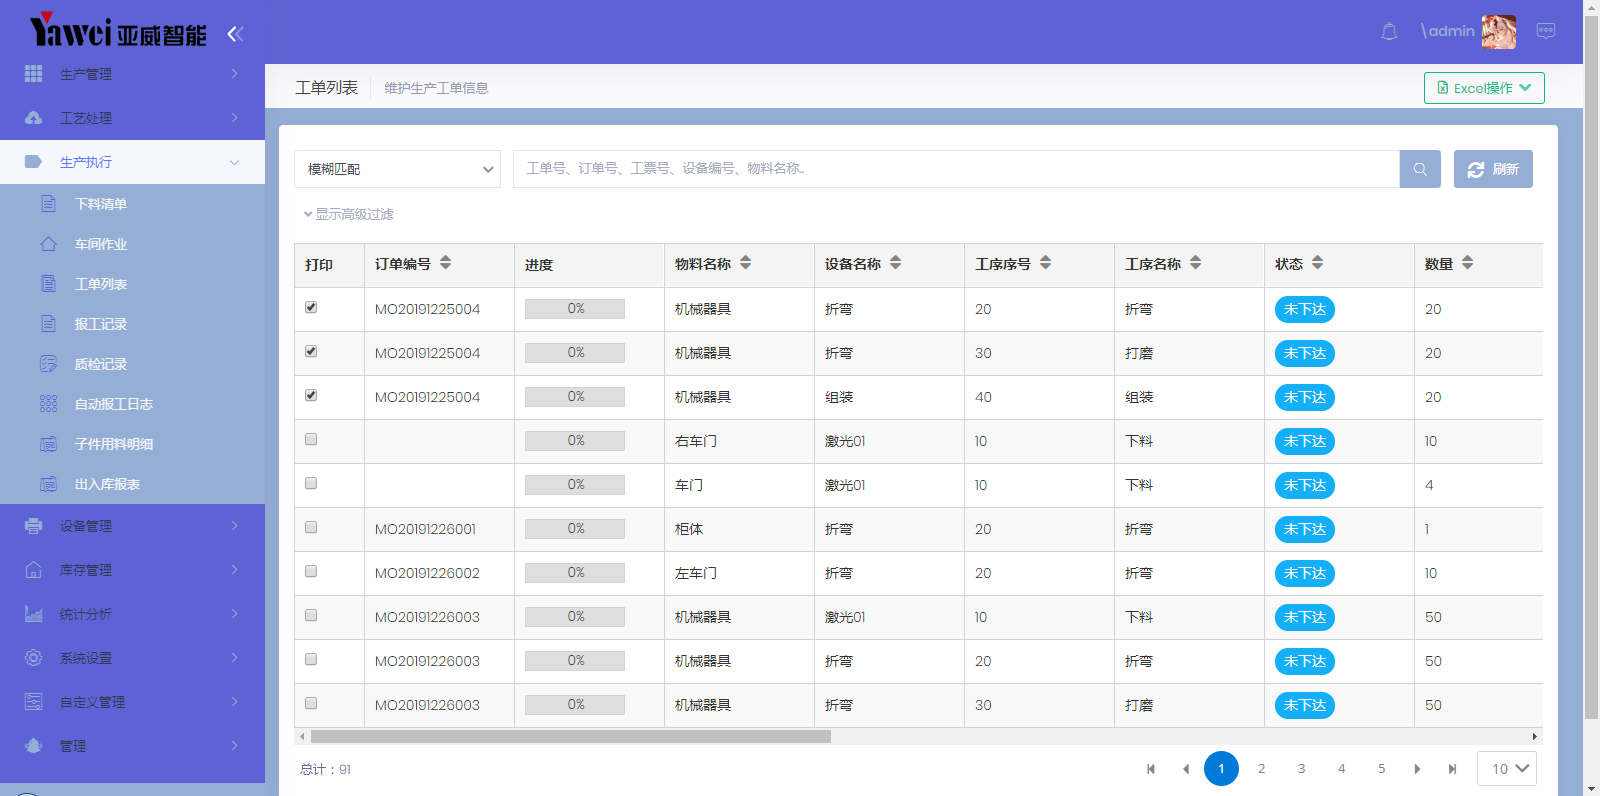Expand 工艺处理 menu chevron
The width and height of the screenshot is (1600, 796).
click(235, 118)
